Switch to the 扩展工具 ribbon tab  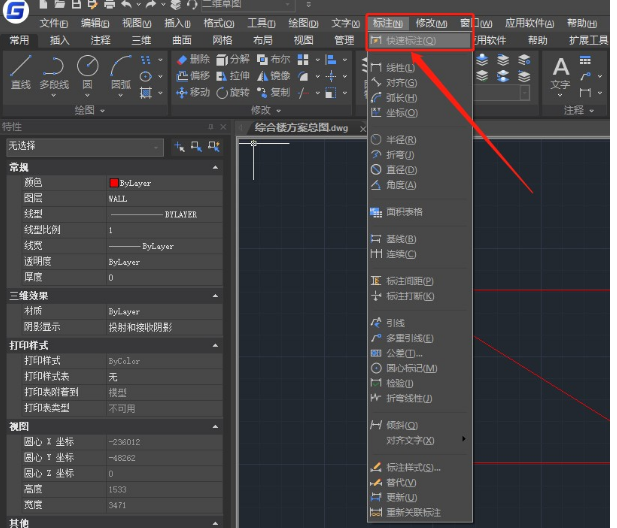tap(589, 40)
